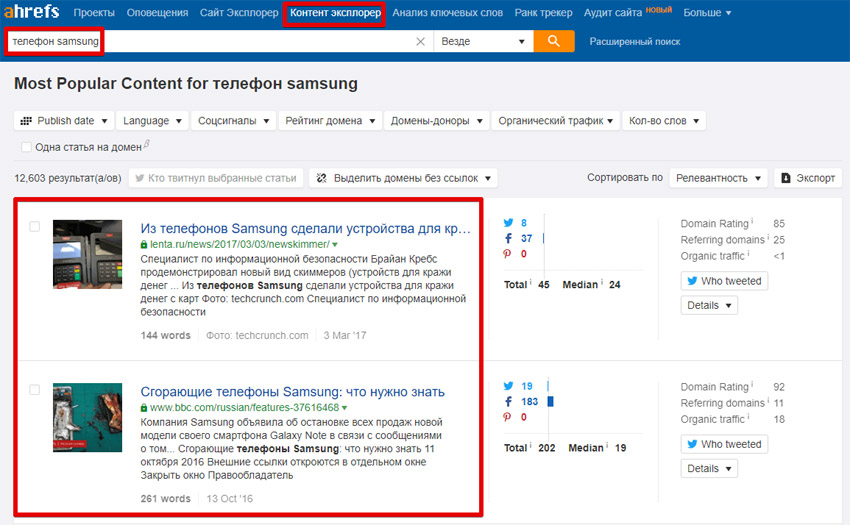Open 'Выделить домены без ссылок' dropdown
This screenshot has width=850, height=525.
[403, 178]
